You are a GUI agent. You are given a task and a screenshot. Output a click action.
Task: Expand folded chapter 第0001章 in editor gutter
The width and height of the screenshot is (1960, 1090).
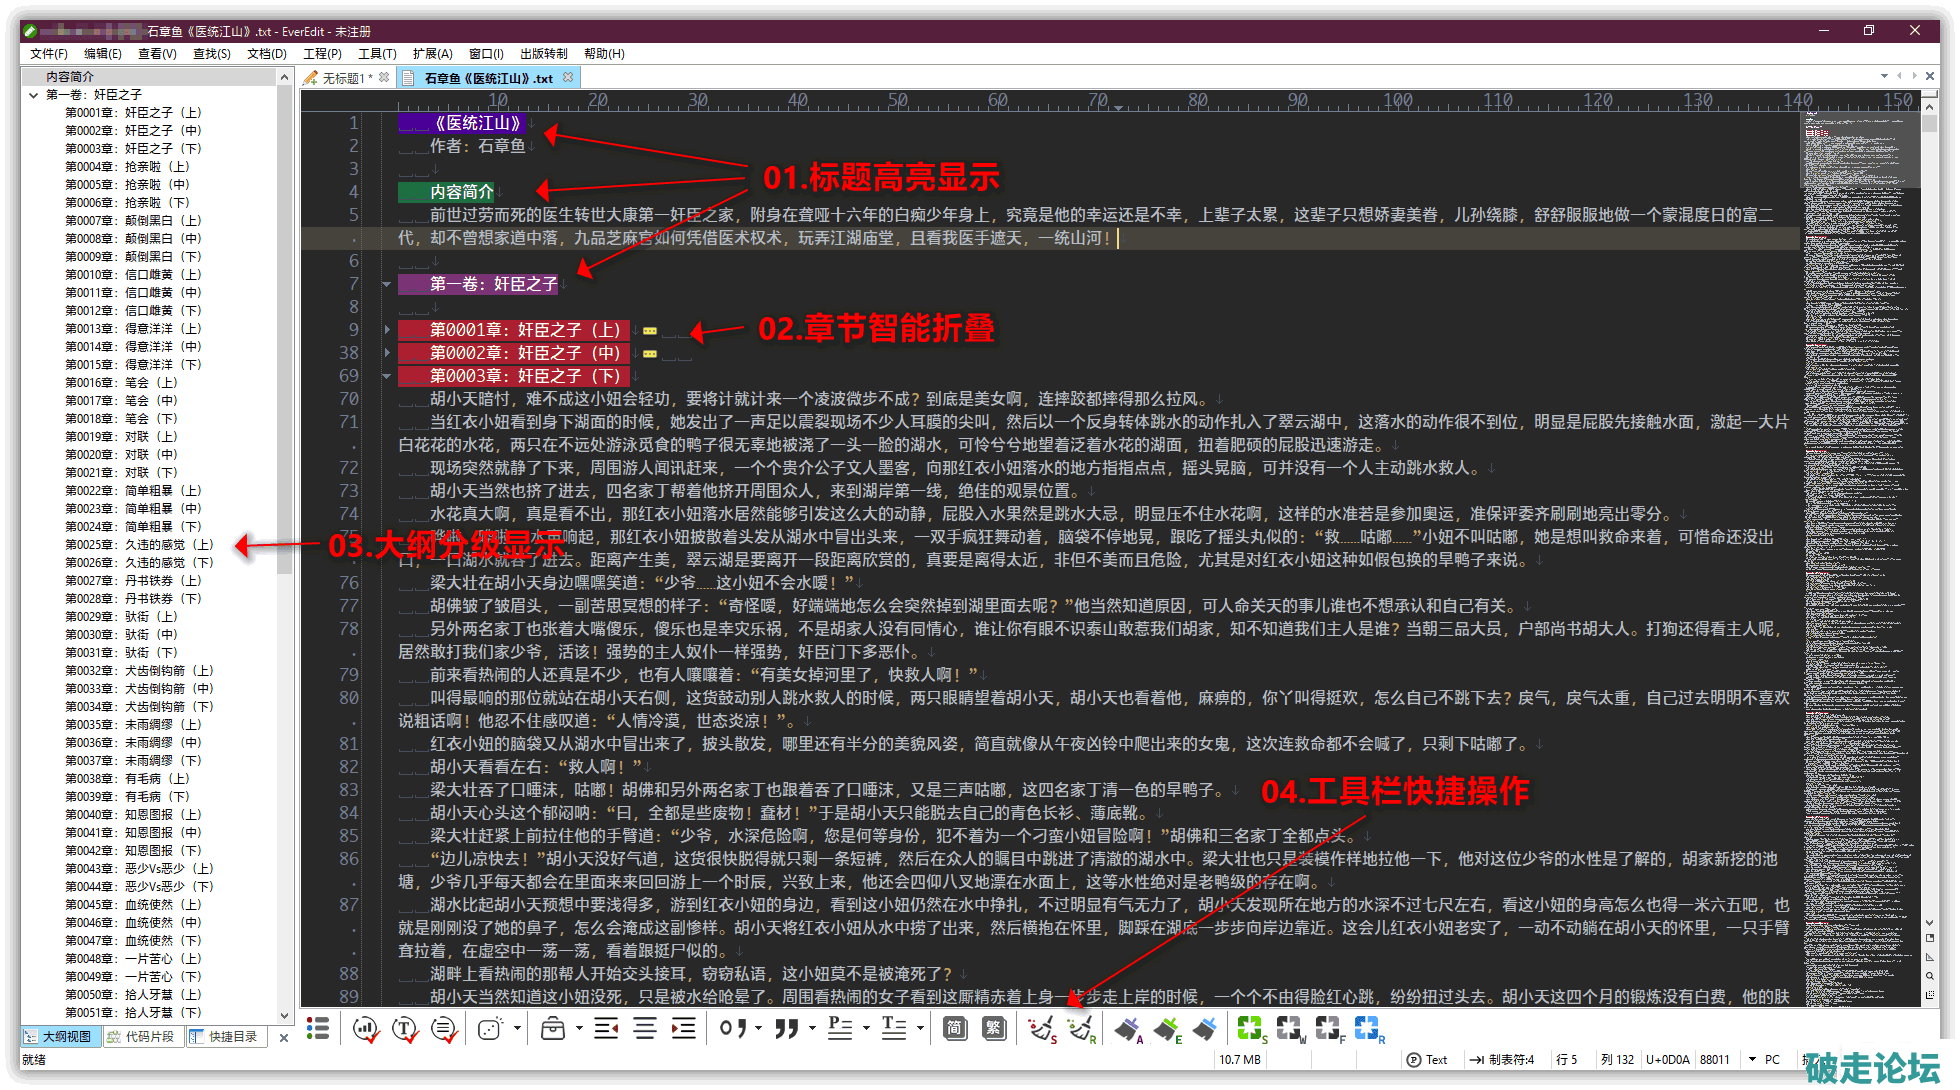point(387,330)
